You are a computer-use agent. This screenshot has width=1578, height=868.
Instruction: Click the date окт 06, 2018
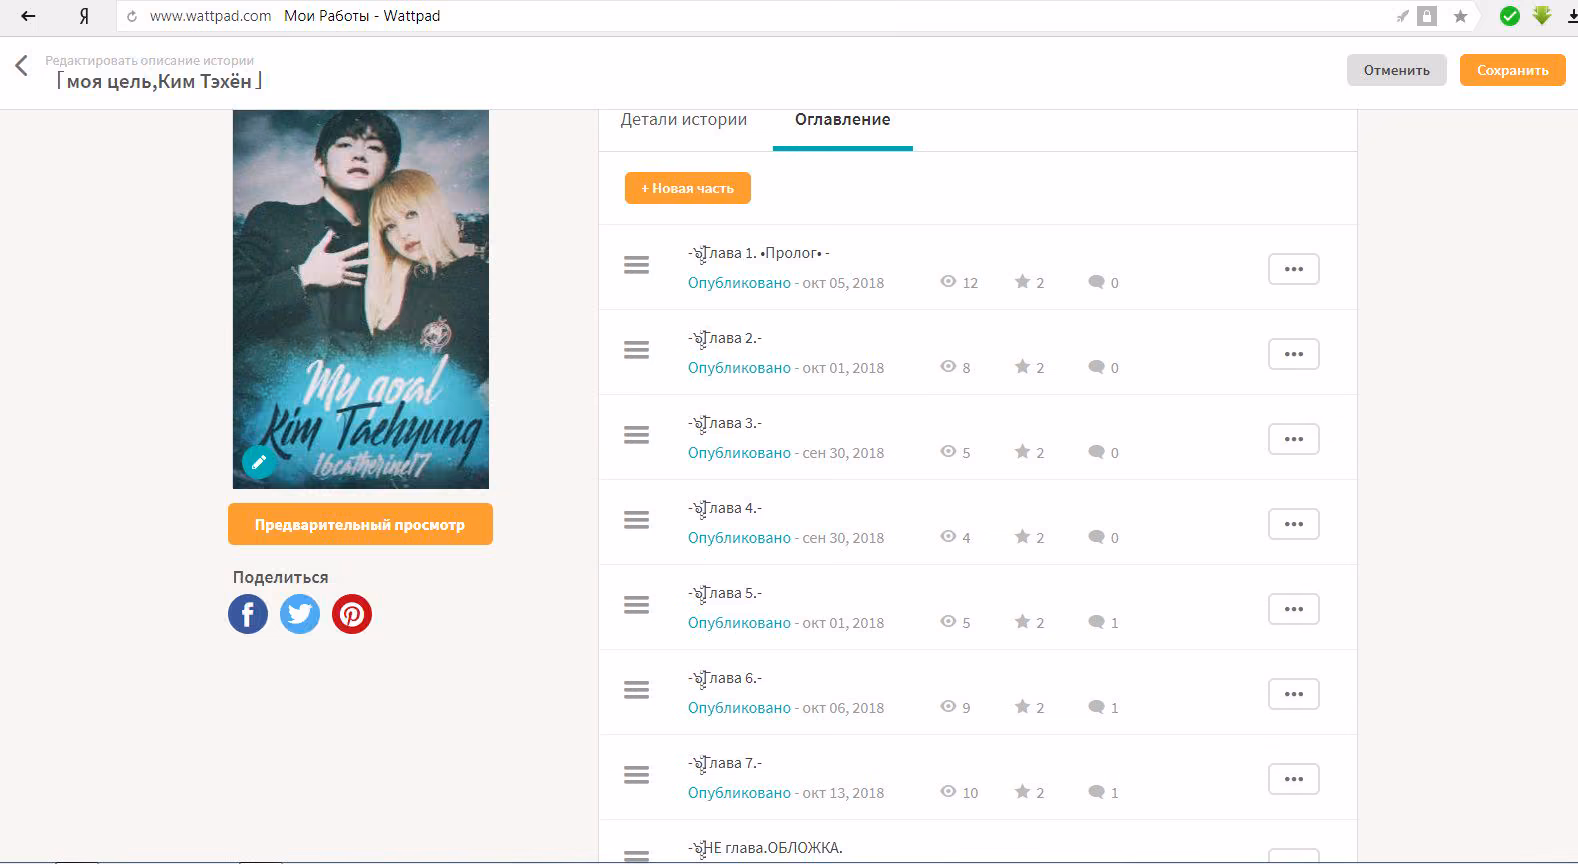click(843, 708)
